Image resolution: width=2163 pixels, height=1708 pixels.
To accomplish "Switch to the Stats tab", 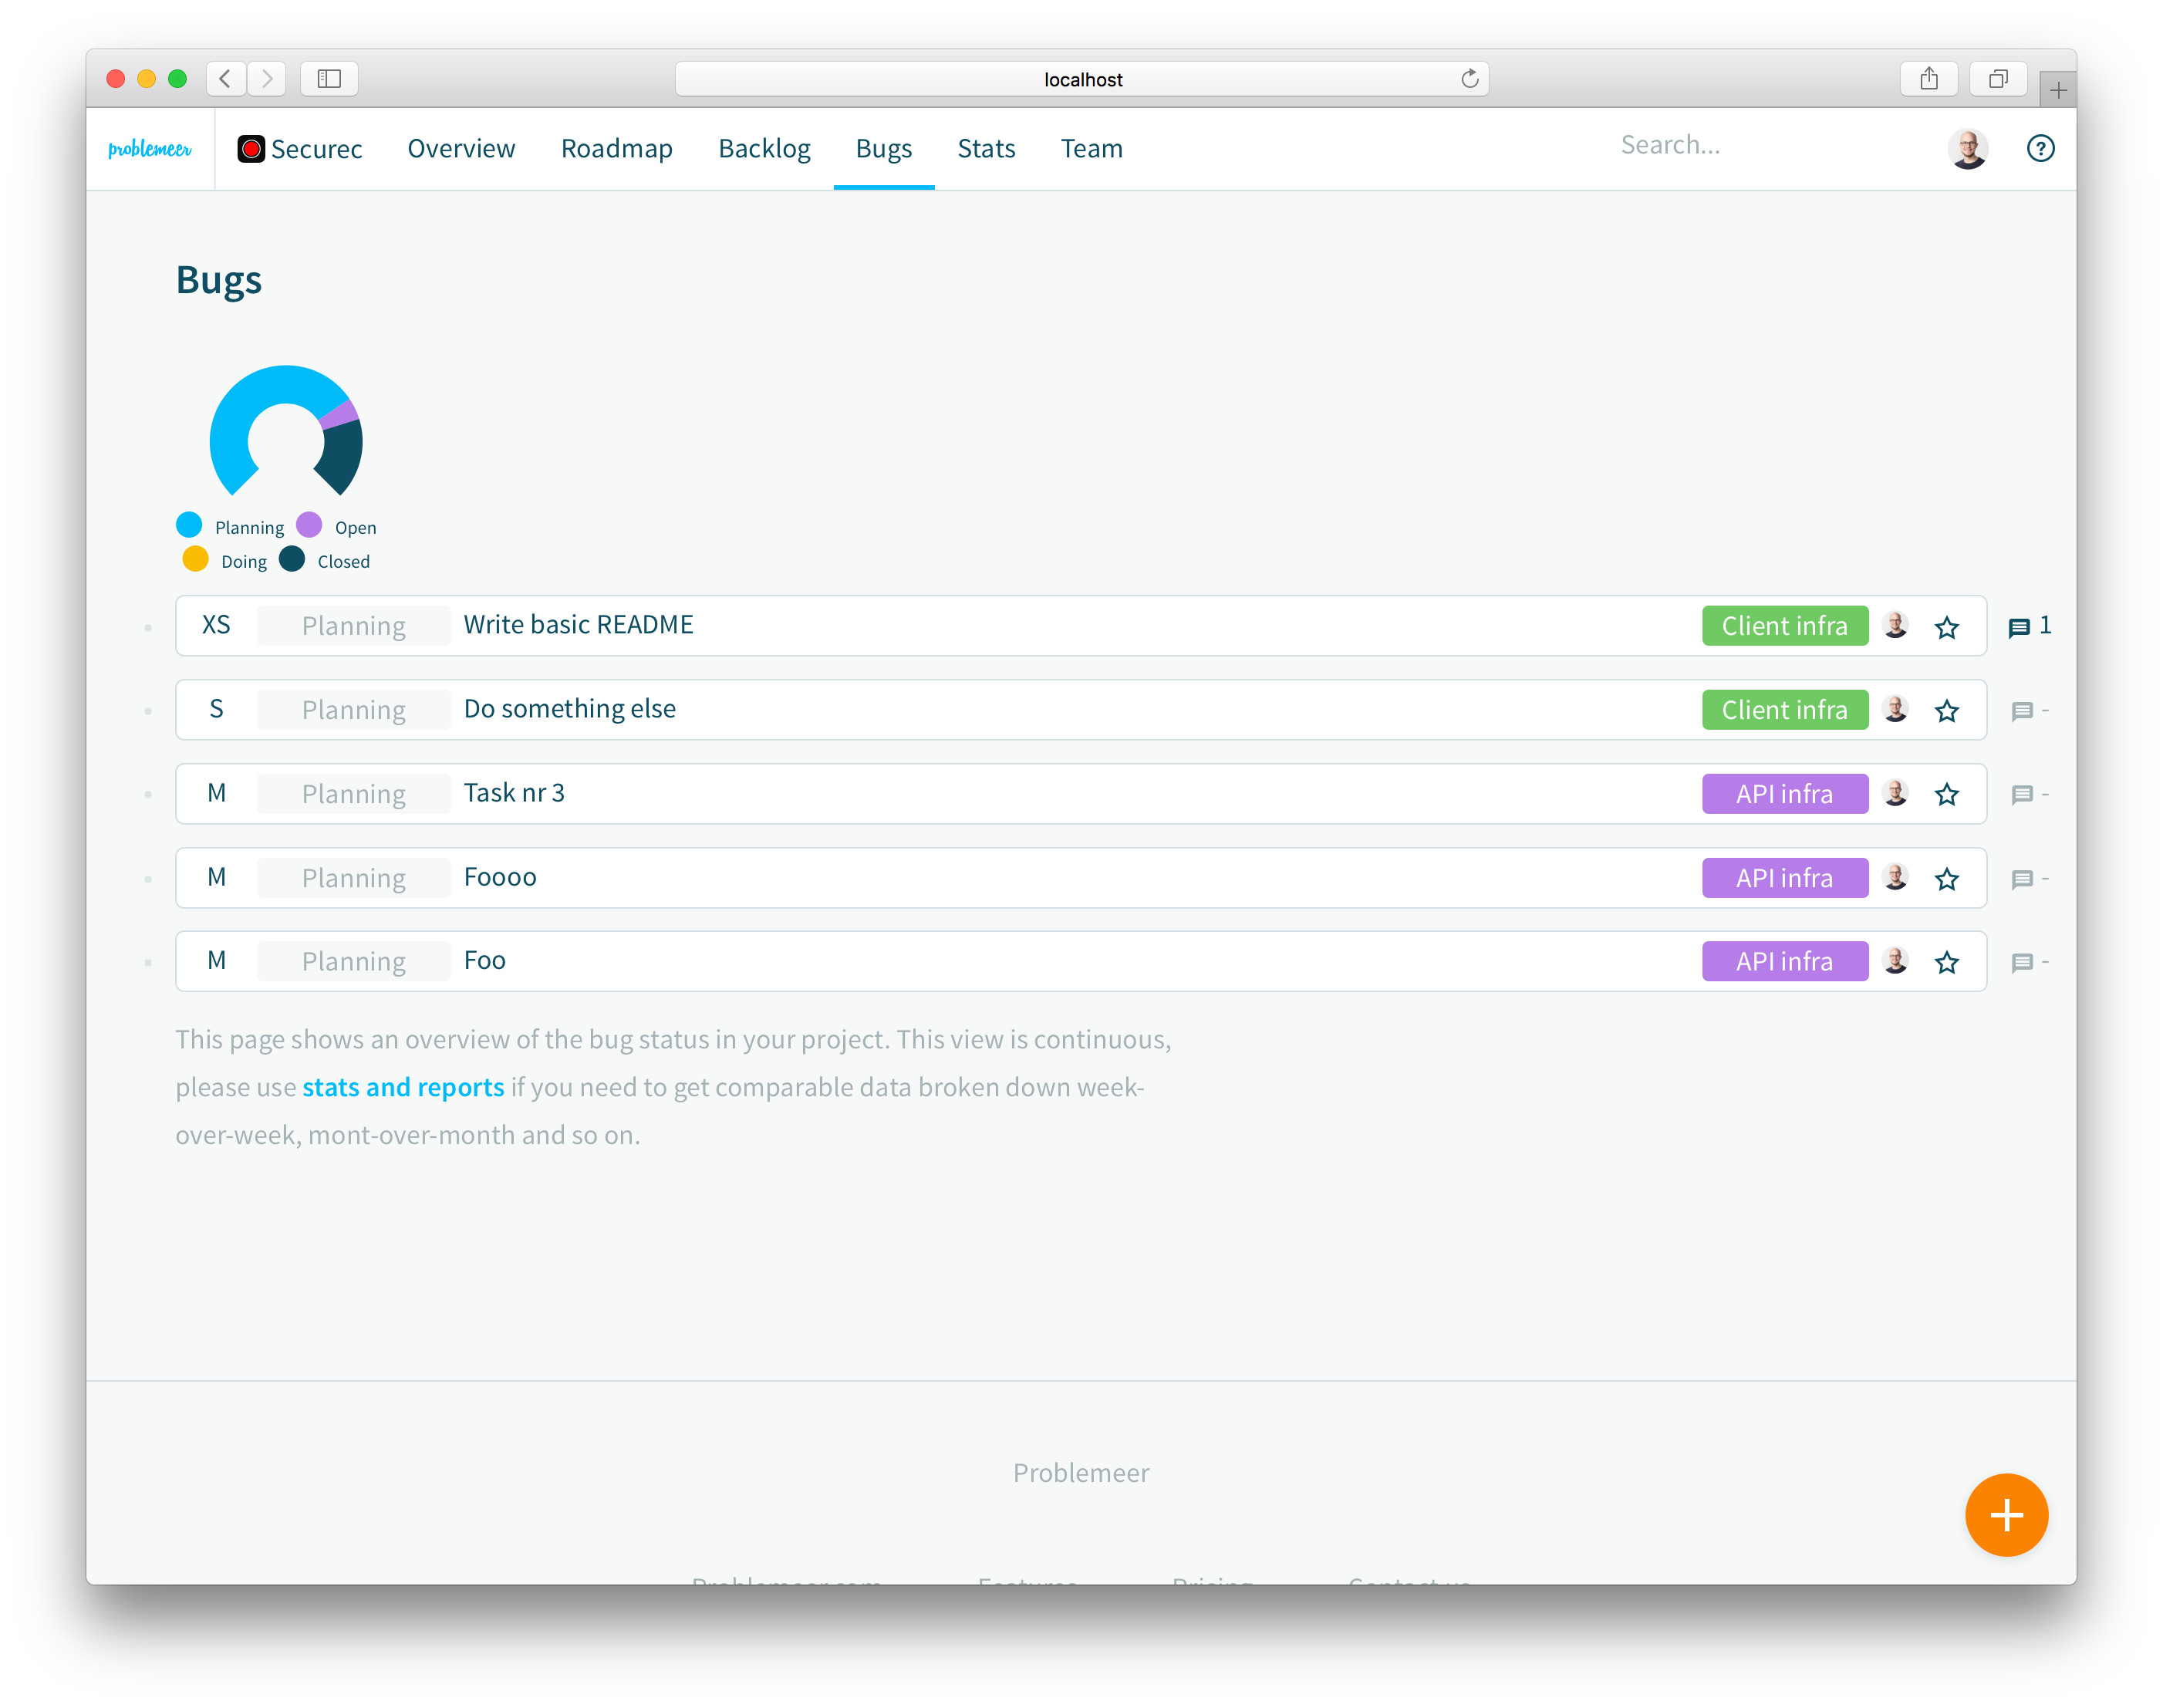I will tap(986, 148).
